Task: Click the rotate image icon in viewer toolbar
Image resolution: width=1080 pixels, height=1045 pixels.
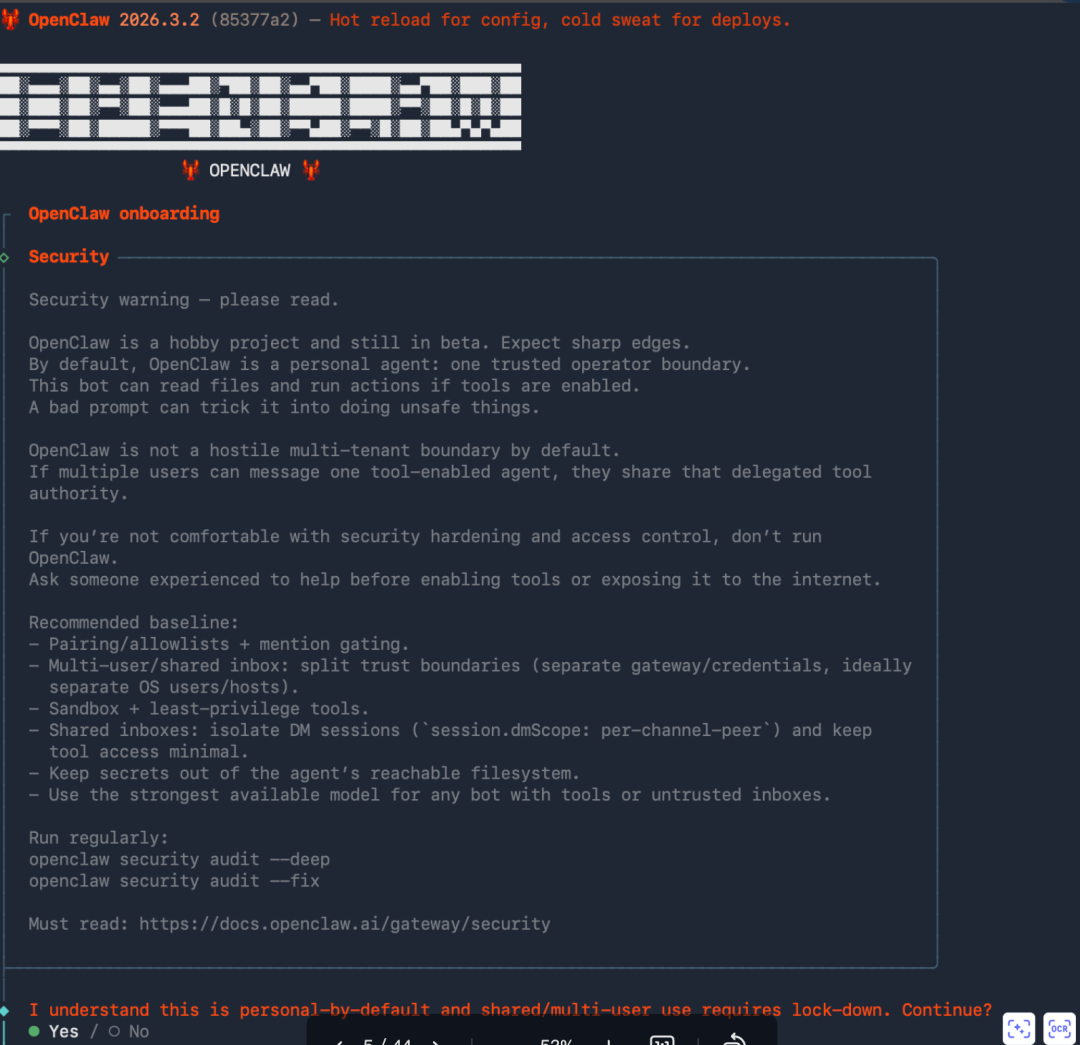Action: coord(734,1039)
